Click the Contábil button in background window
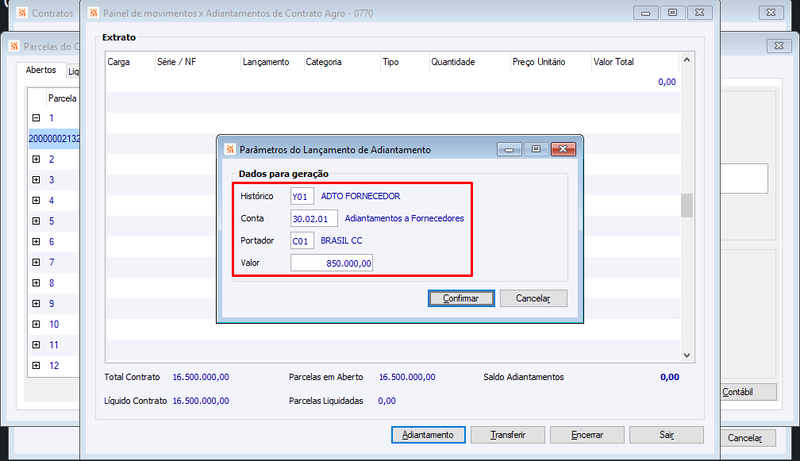 pos(747,392)
